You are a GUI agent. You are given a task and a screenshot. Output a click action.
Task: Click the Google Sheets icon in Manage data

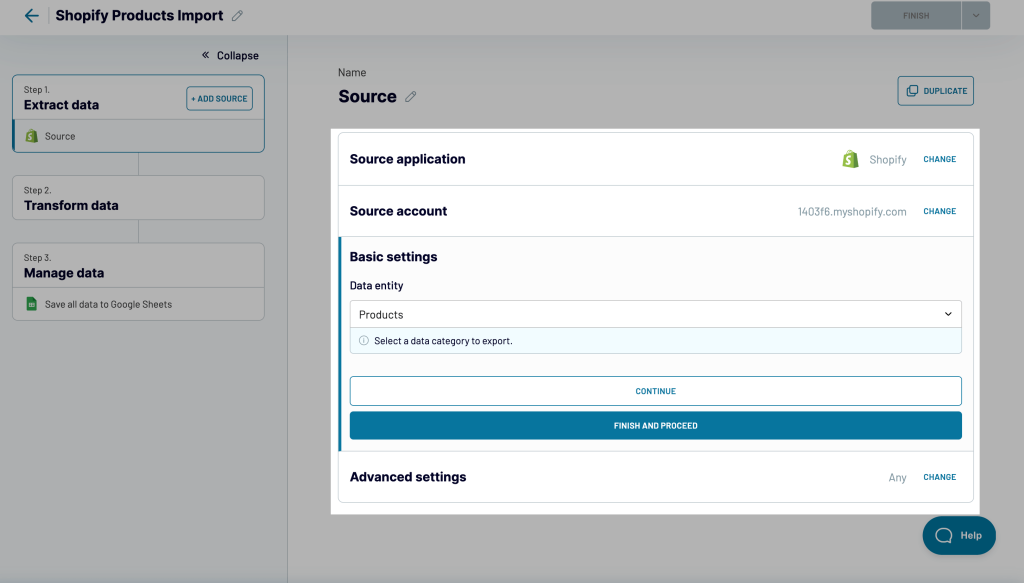click(x=31, y=304)
